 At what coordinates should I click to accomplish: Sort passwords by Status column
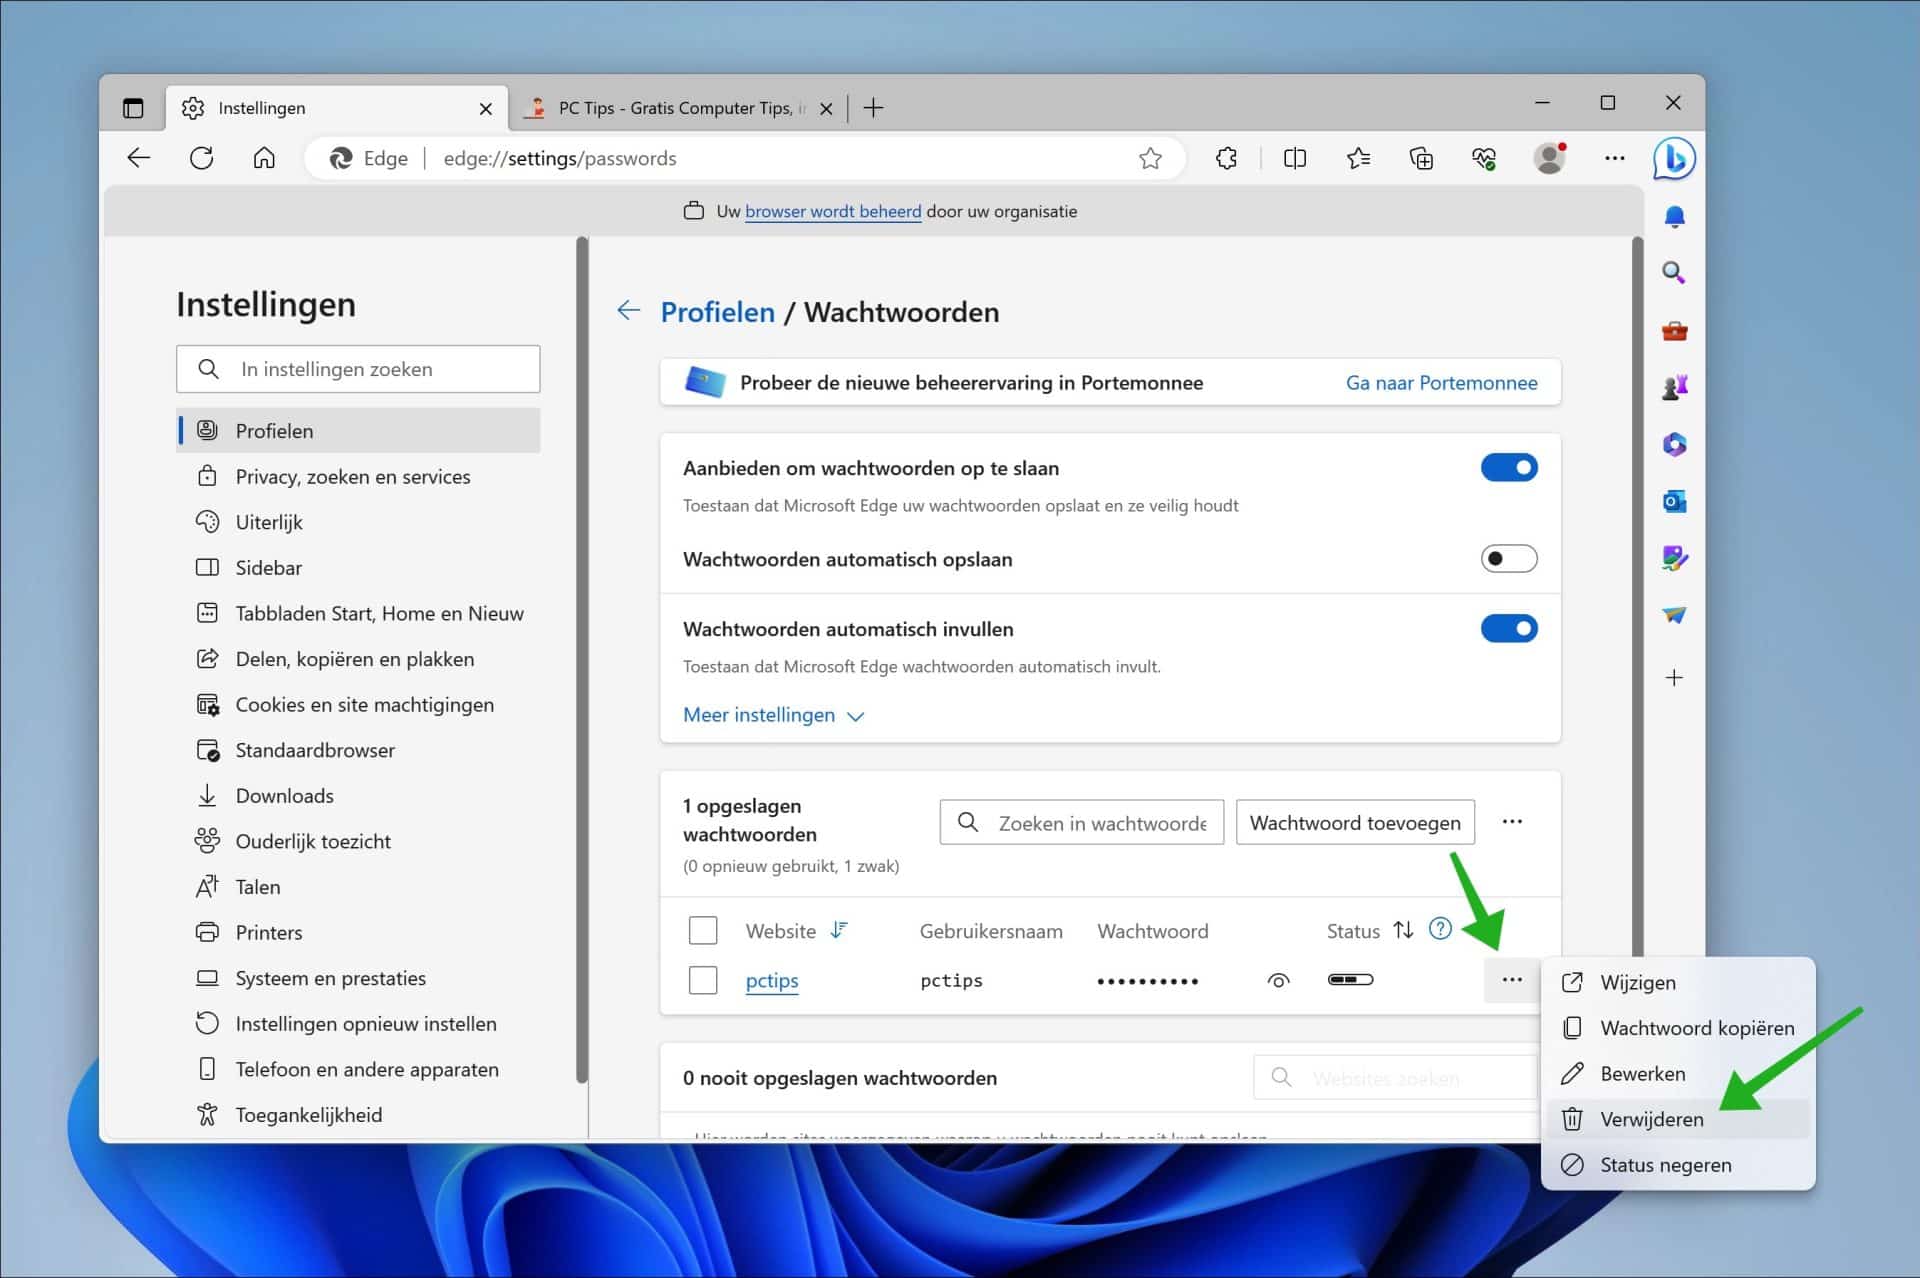coord(1404,930)
